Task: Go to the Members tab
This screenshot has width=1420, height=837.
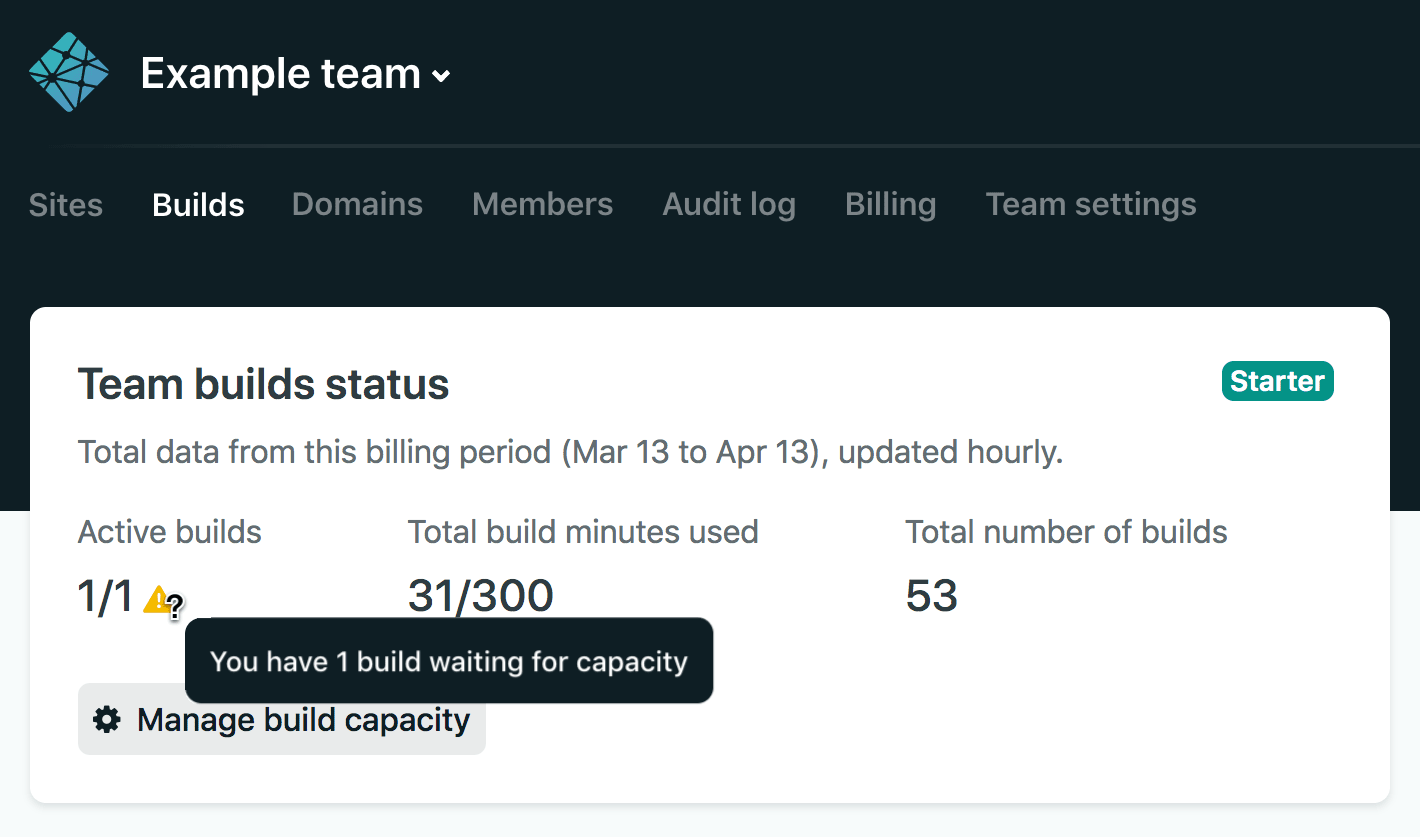Action: pos(542,204)
